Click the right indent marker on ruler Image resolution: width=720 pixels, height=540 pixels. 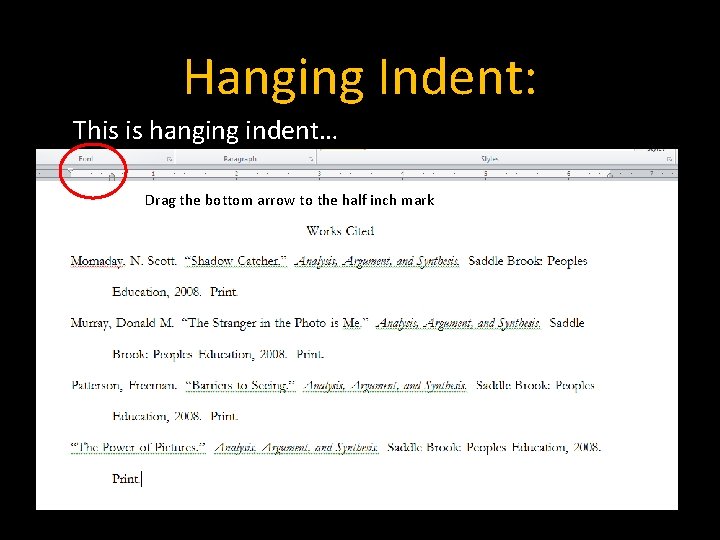click(610, 175)
